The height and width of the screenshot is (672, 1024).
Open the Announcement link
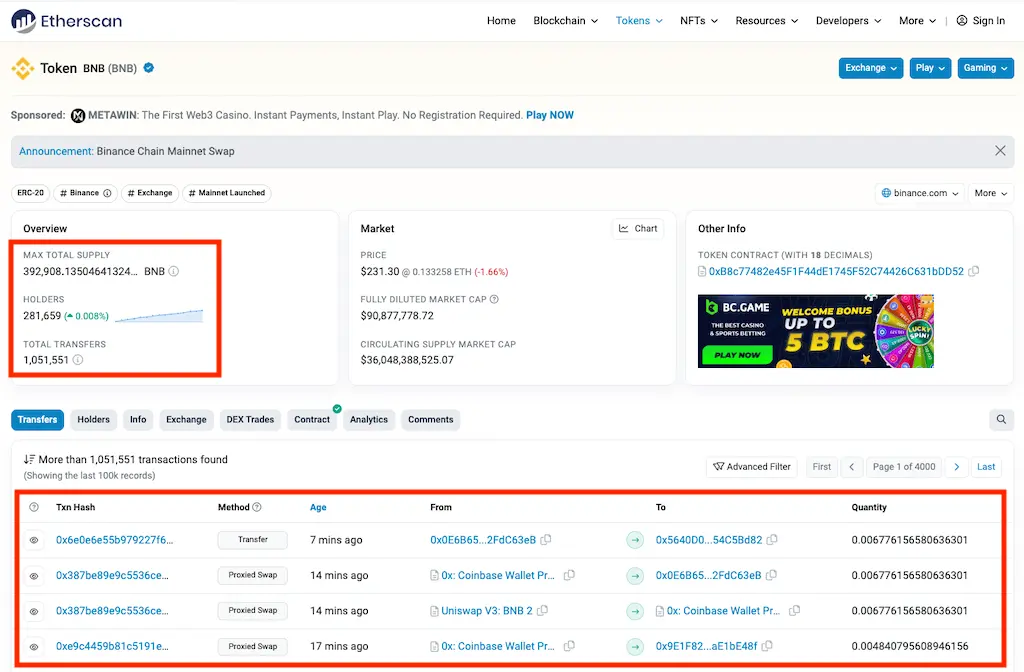point(56,151)
